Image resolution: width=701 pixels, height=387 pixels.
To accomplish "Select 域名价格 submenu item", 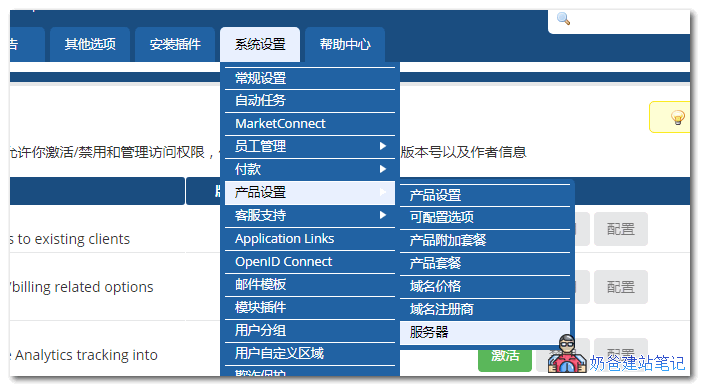I will pyautogui.click(x=485, y=286).
